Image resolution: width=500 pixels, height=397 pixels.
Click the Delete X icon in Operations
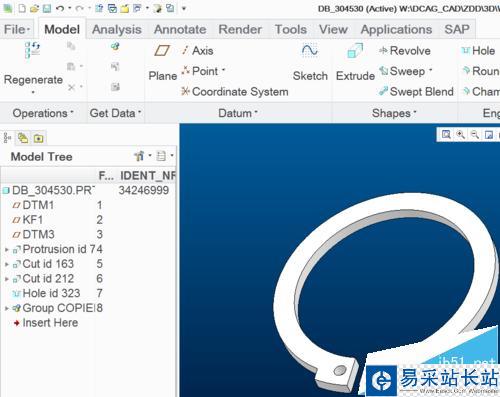[x=71, y=87]
